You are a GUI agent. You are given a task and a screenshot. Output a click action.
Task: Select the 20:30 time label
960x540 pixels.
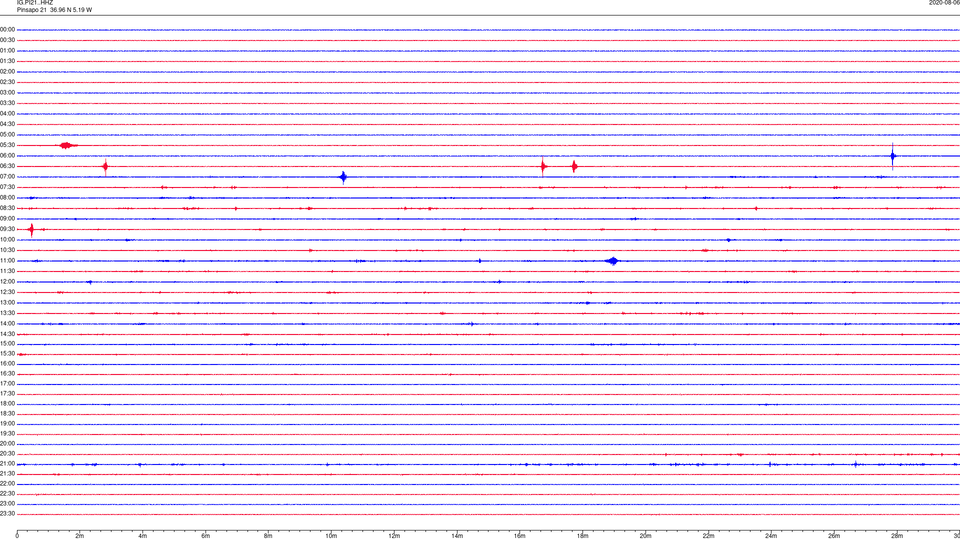click(x=7, y=454)
